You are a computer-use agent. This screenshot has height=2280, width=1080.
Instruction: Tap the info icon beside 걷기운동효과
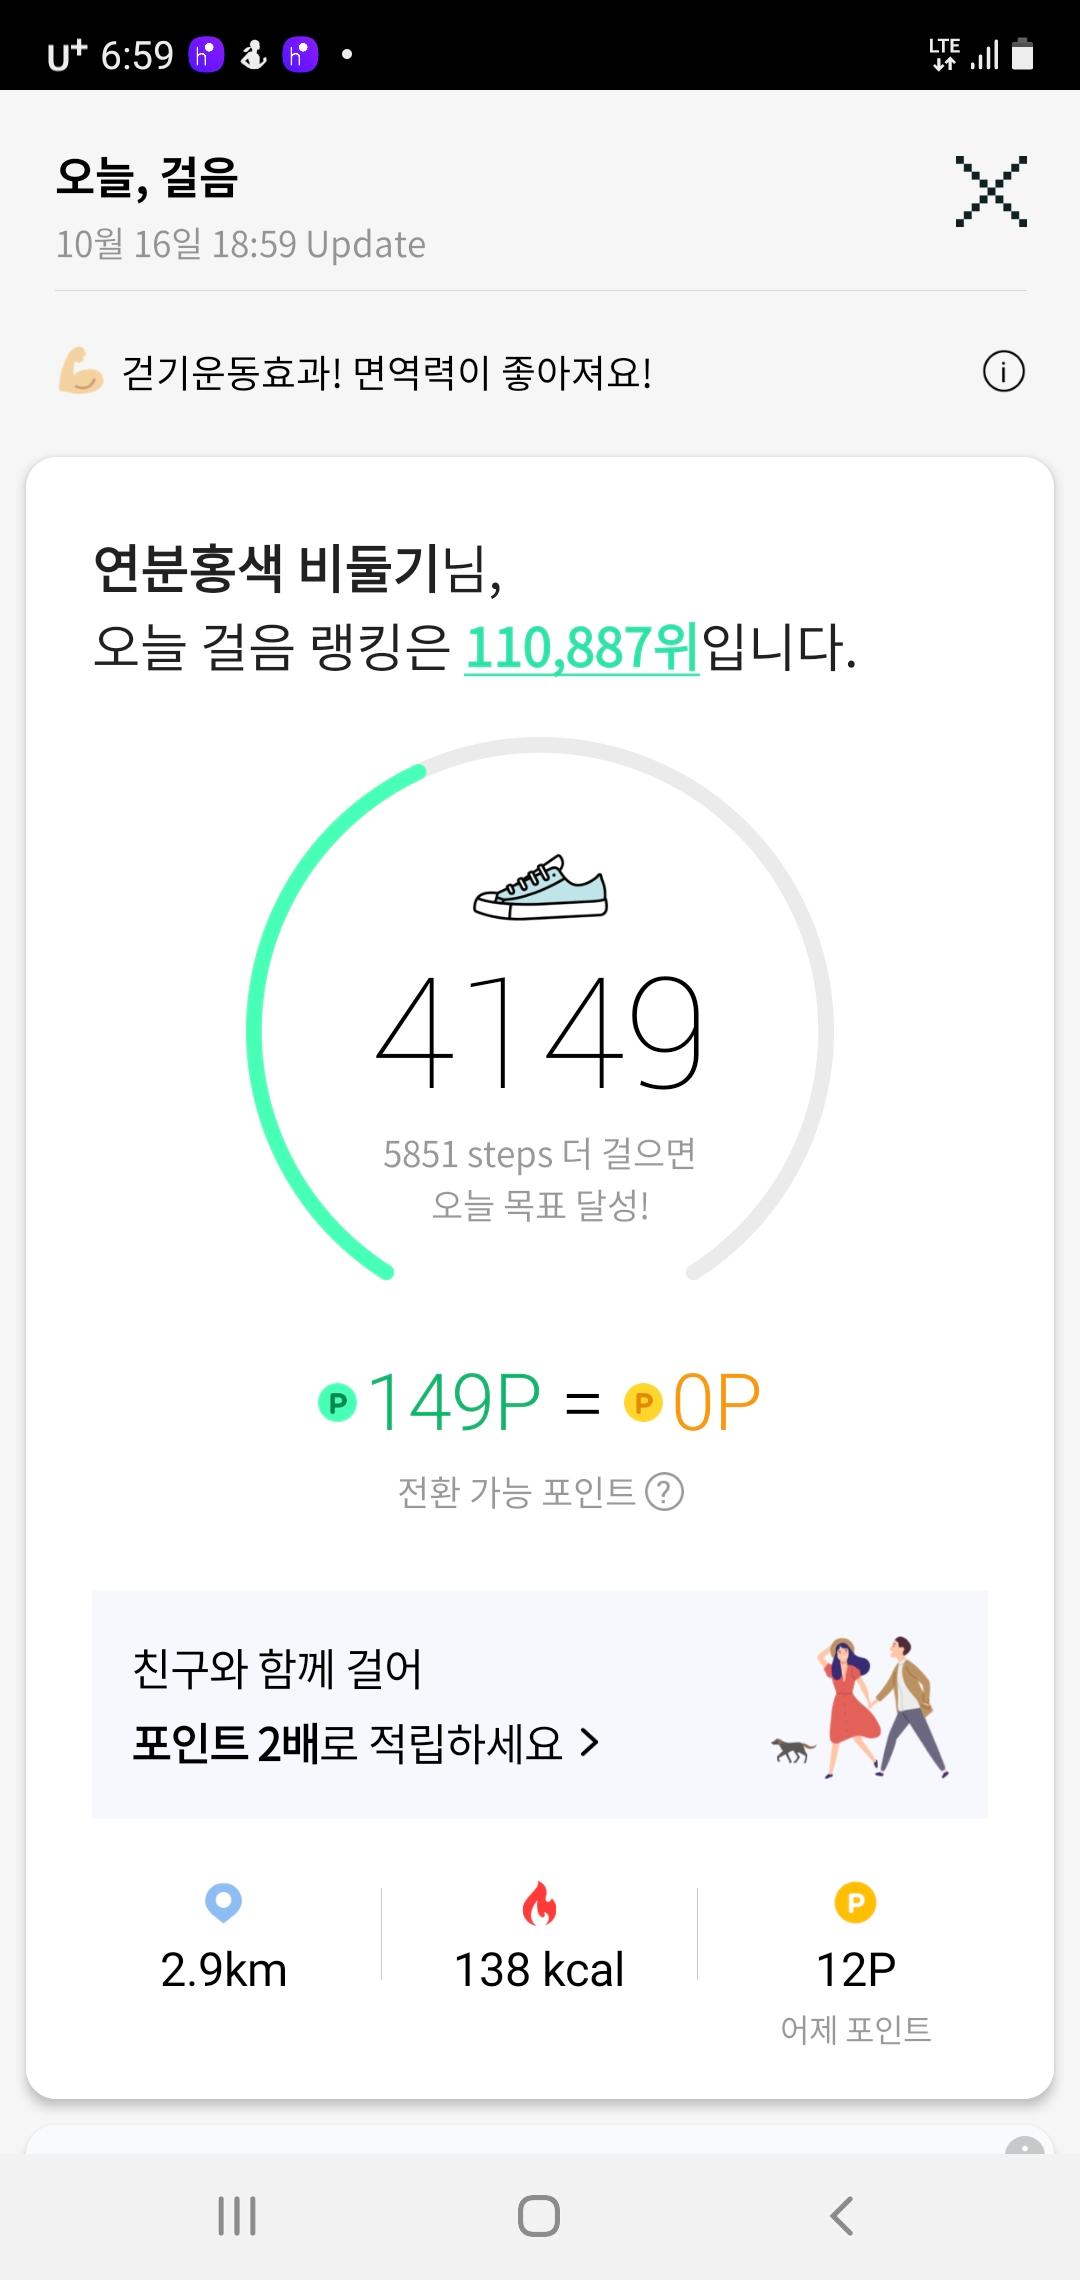[x=1003, y=373]
